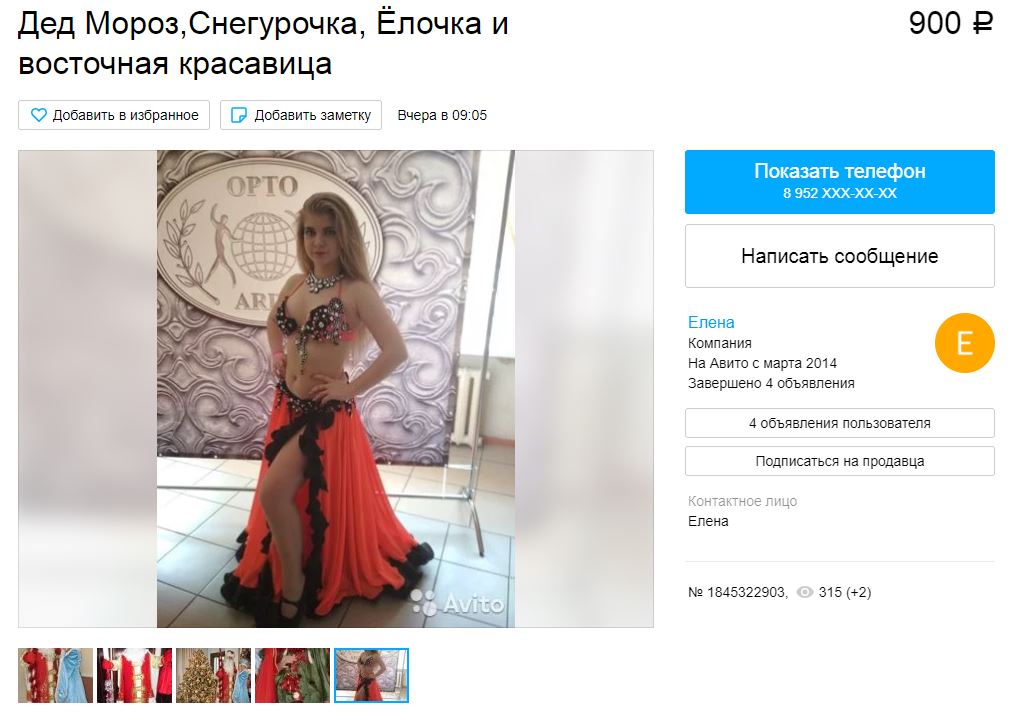Select the highlighted dancer thumbnail
The image size is (1024, 726).
pos(372,675)
